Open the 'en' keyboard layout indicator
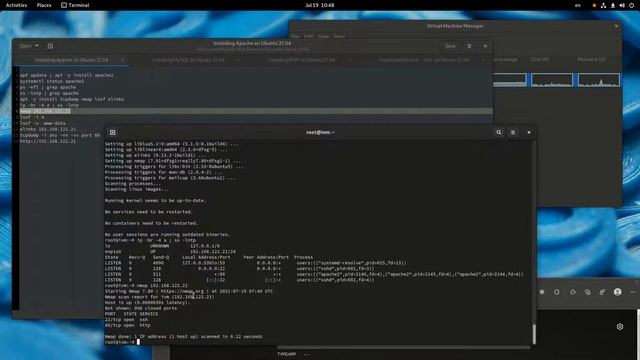 click(578, 5)
